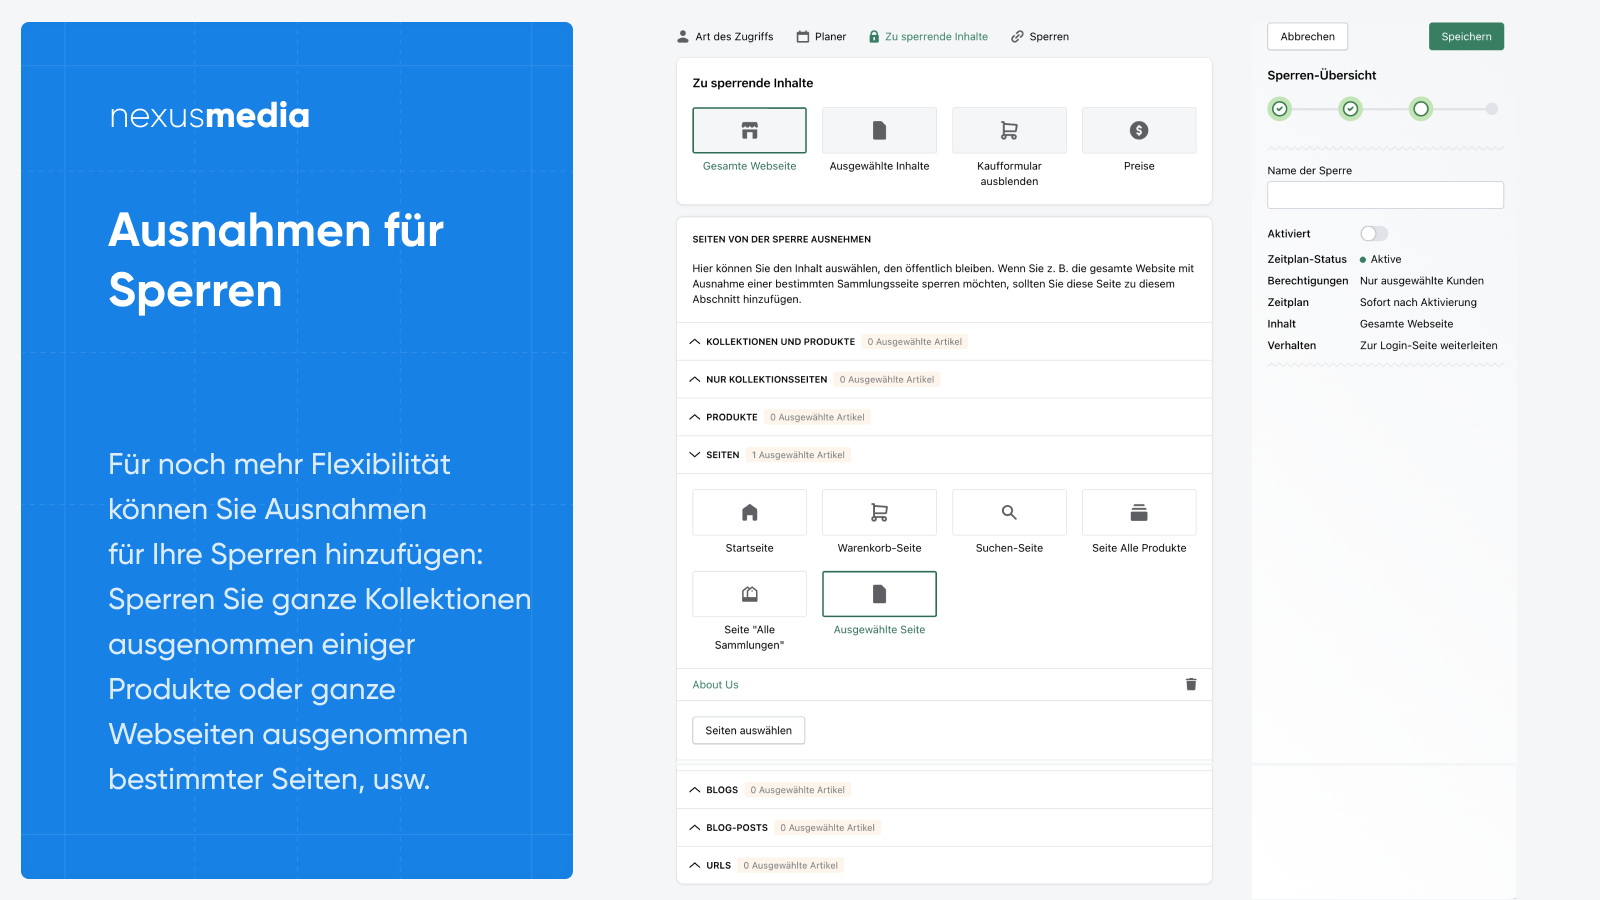Click 'Zur Login-Seite weiterleiten' behavior value
The width and height of the screenshot is (1600, 900).
click(x=1428, y=345)
